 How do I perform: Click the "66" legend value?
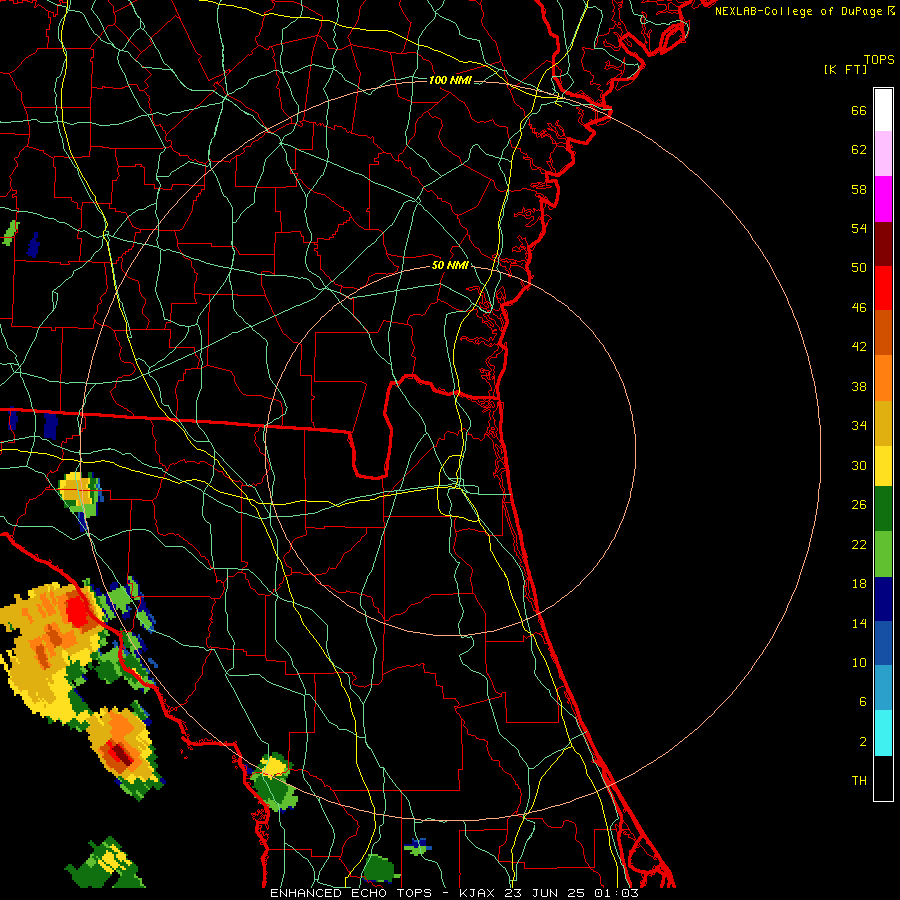[x=859, y=111]
